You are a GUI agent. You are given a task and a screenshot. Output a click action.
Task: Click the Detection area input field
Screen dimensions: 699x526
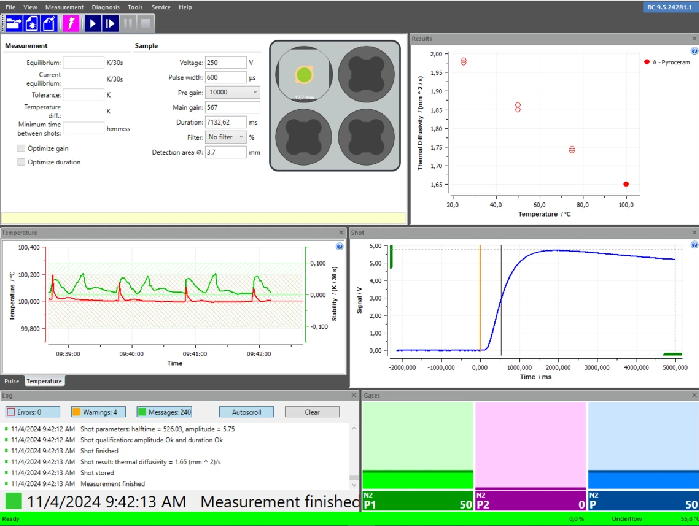[x=226, y=152]
